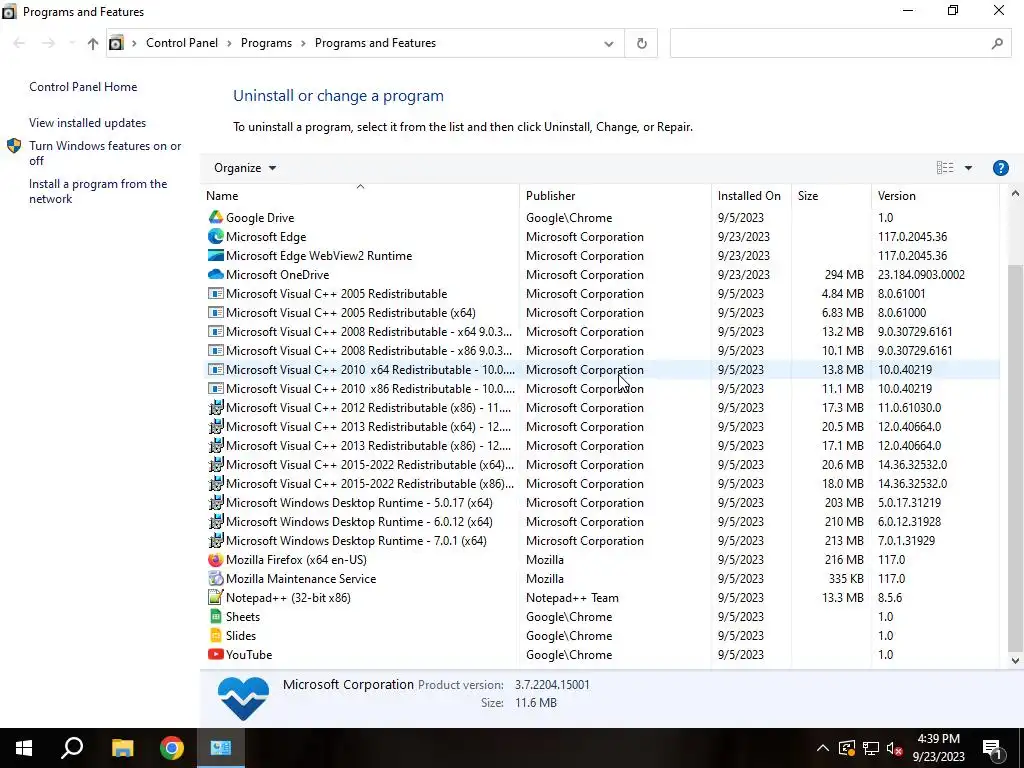1024x768 pixels.
Task: Click the YouTube app icon
Action: [216, 654]
